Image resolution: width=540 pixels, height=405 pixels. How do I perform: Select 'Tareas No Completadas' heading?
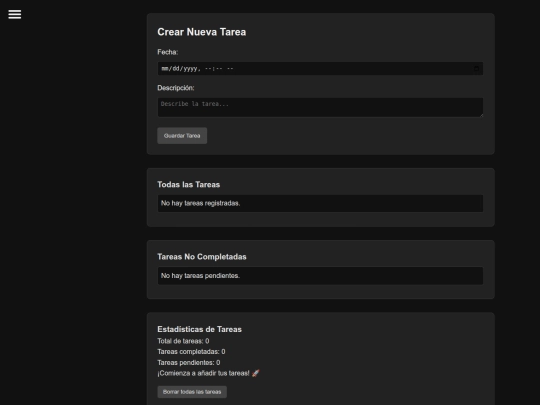[202, 257]
